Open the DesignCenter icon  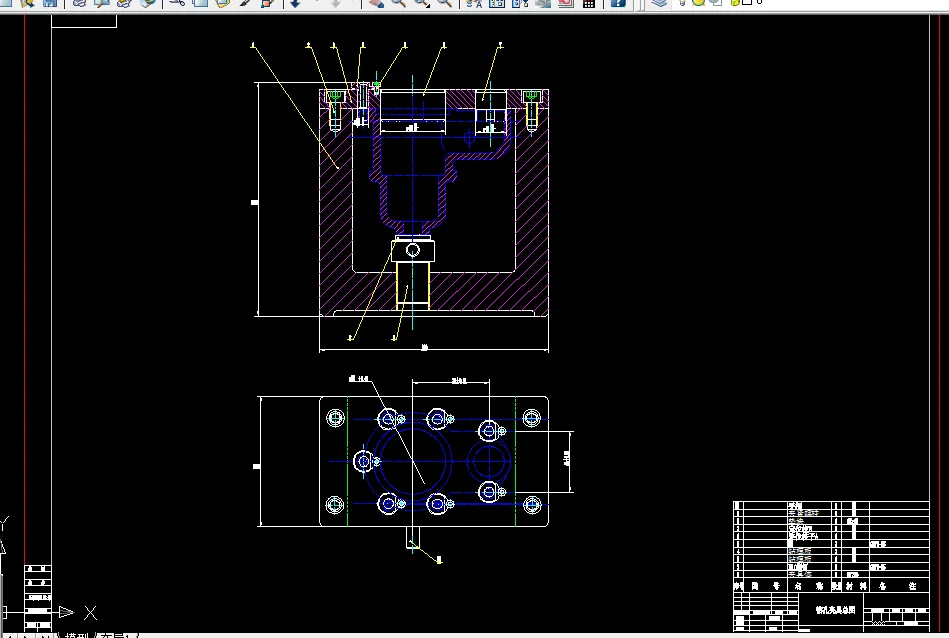point(497,2)
